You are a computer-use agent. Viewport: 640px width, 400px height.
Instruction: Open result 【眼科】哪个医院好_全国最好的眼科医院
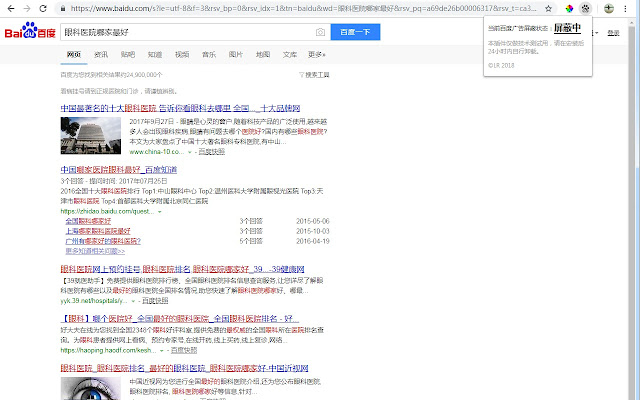[180, 318]
